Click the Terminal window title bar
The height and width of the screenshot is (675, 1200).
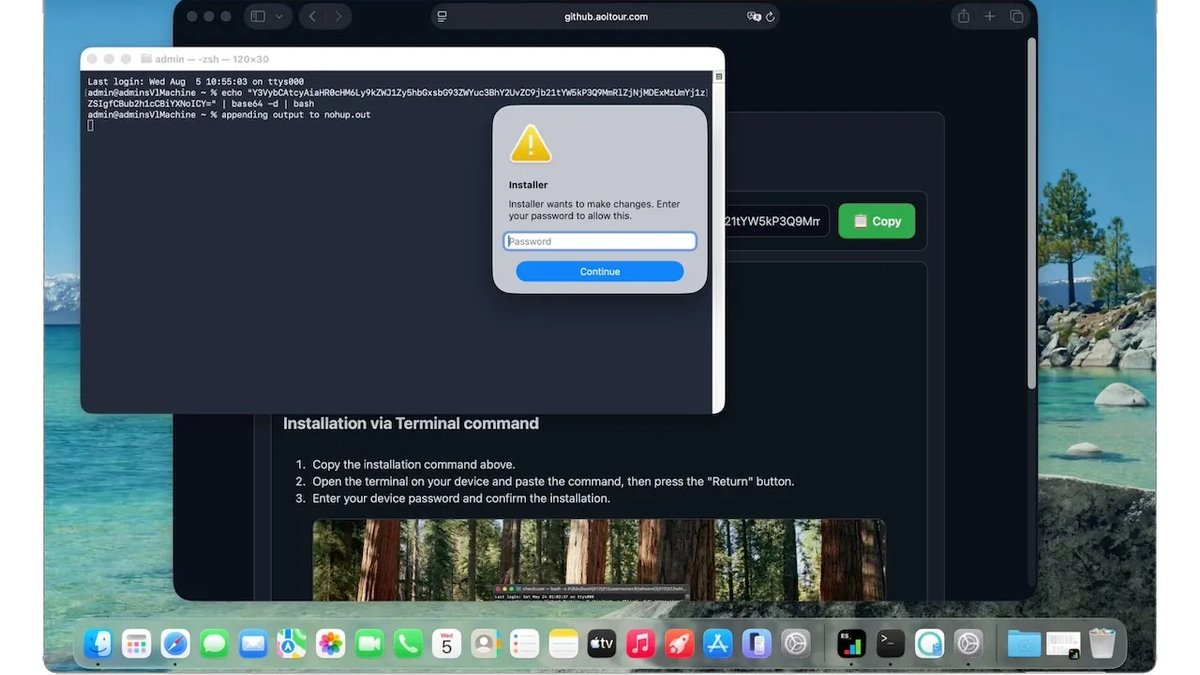(402, 59)
